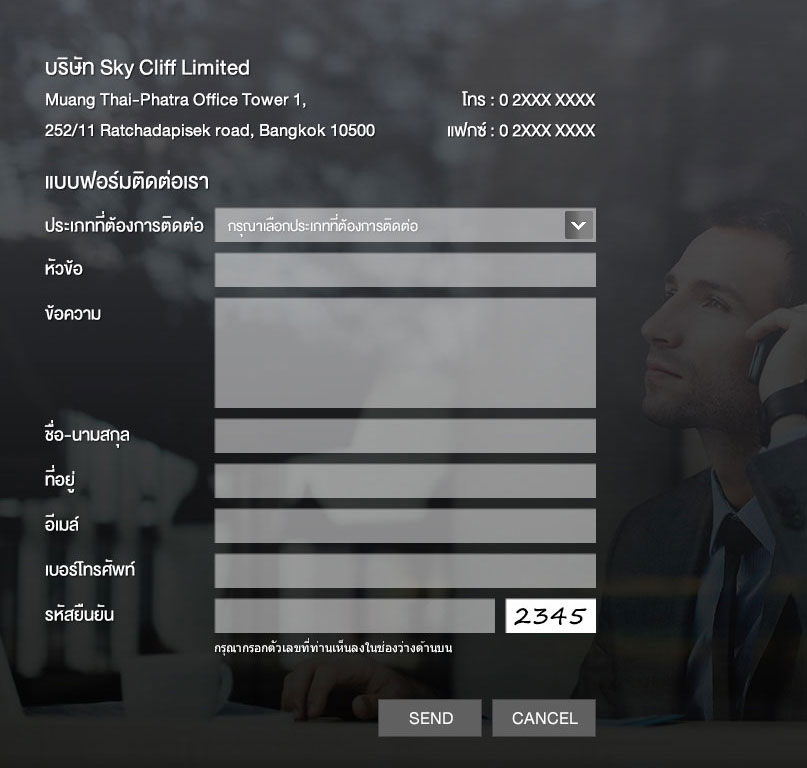Screen dimensions: 807x768
Task: Select the กรุณาเลือกประเภทที่ต้องการติดต่อ combo box
Action: pyautogui.click(x=405, y=225)
